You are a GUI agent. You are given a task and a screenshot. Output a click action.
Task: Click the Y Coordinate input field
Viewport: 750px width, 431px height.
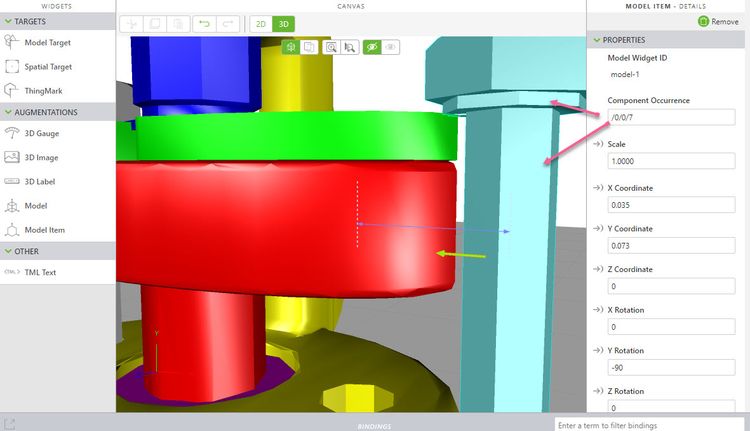click(671, 245)
